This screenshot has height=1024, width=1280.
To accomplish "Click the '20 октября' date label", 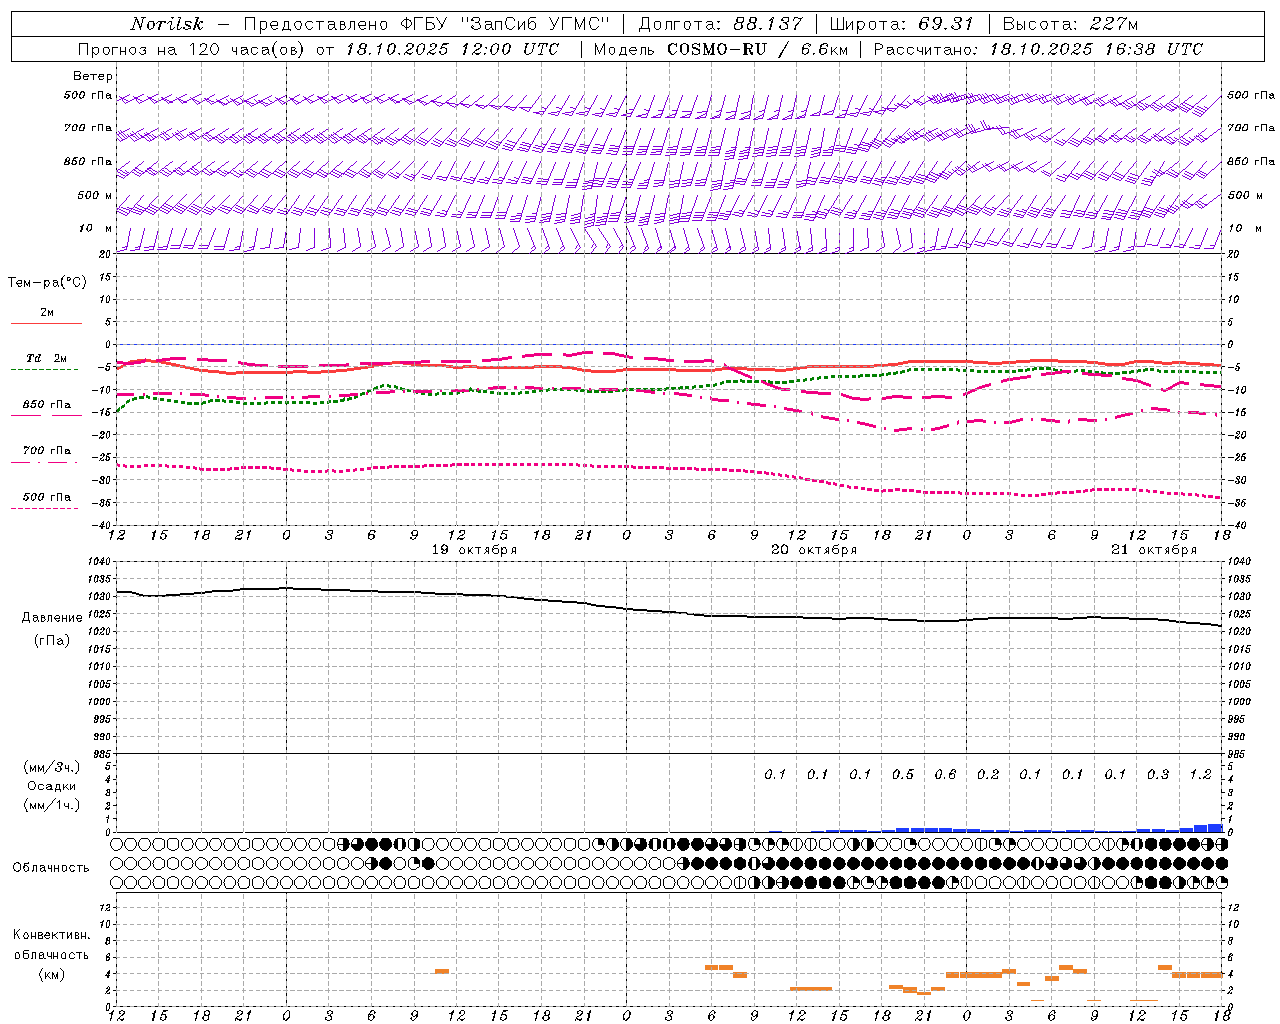I will tap(814, 550).
